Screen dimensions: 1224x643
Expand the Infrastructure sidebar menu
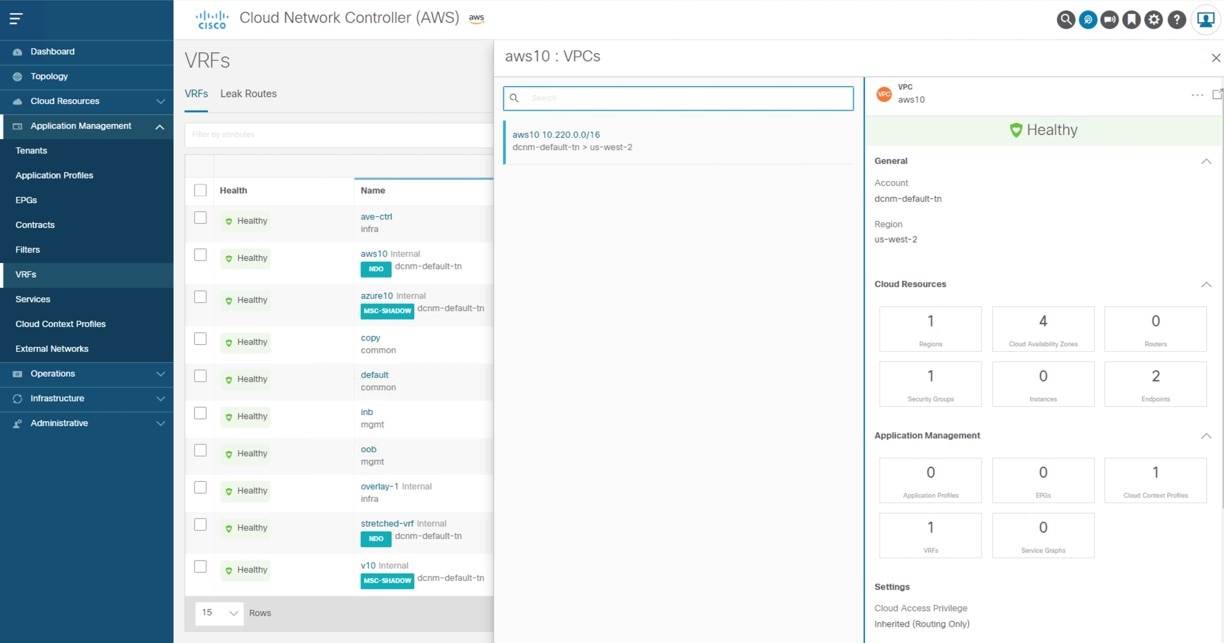(160, 399)
